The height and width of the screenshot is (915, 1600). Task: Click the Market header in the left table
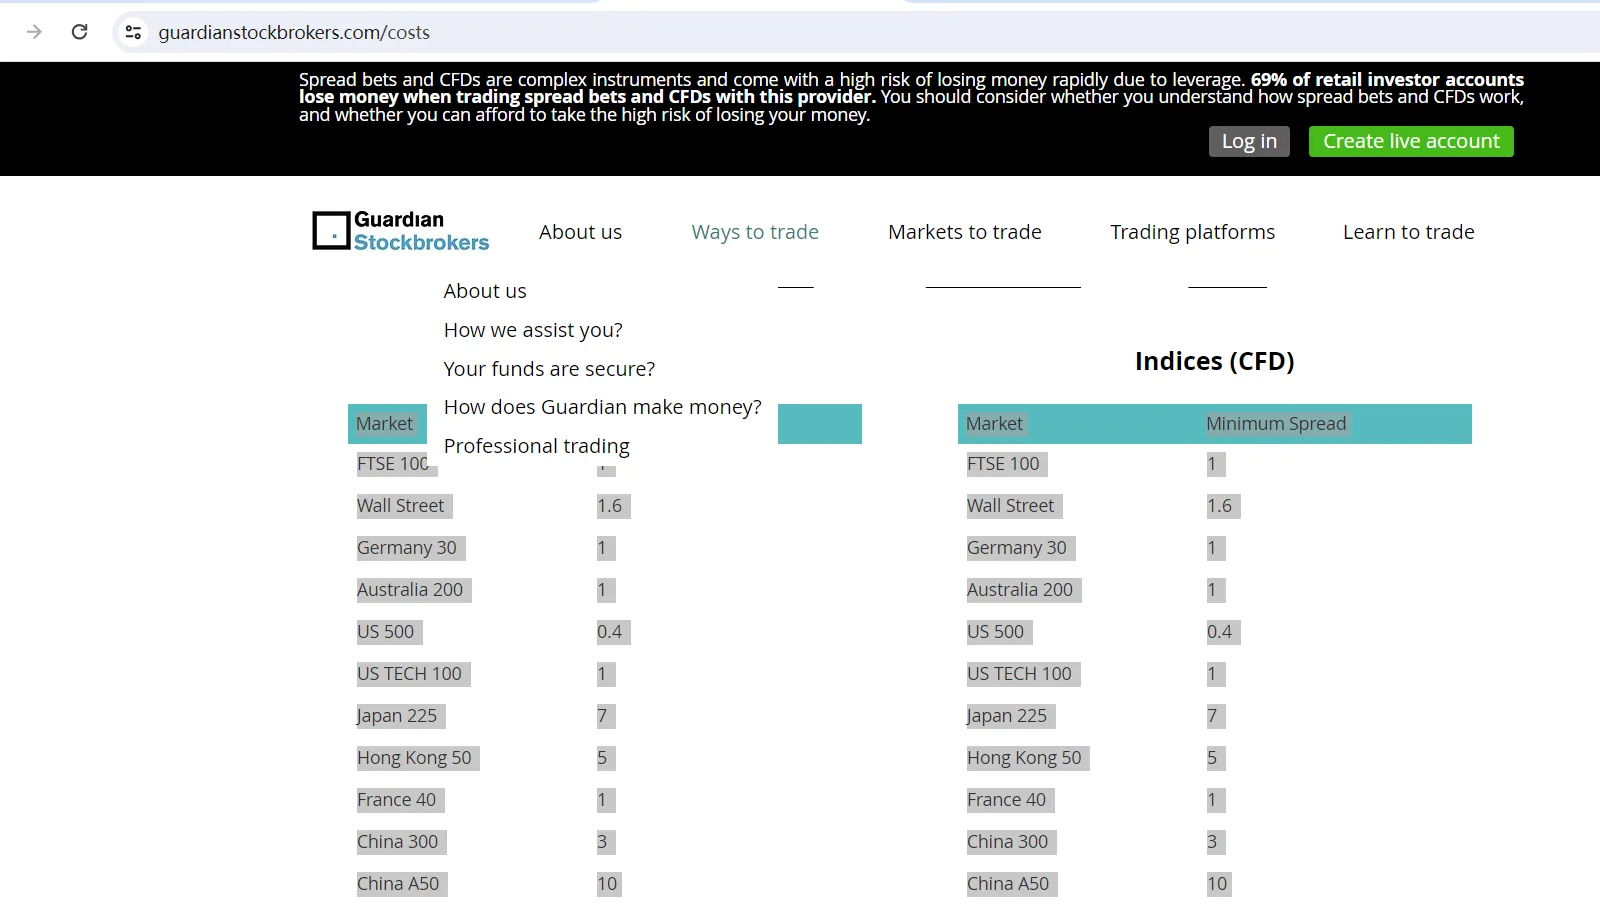coord(384,424)
